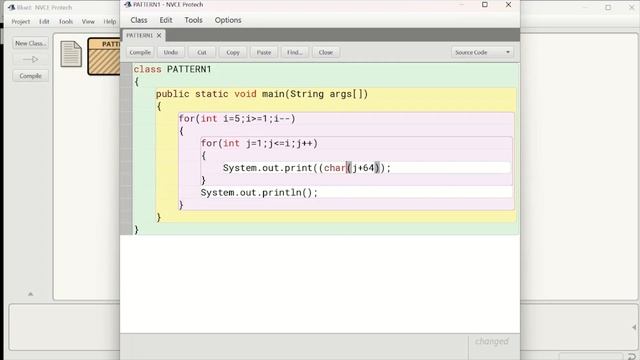The height and width of the screenshot is (360, 640).
Task: Click the Compile button in editor toolbar
Action: coord(140,52)
